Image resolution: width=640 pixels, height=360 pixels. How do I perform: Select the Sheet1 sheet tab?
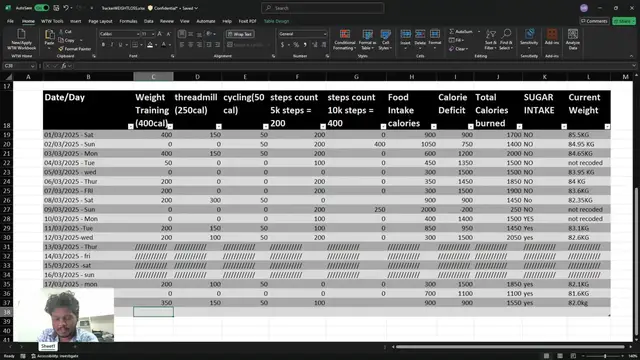point(48,346)
